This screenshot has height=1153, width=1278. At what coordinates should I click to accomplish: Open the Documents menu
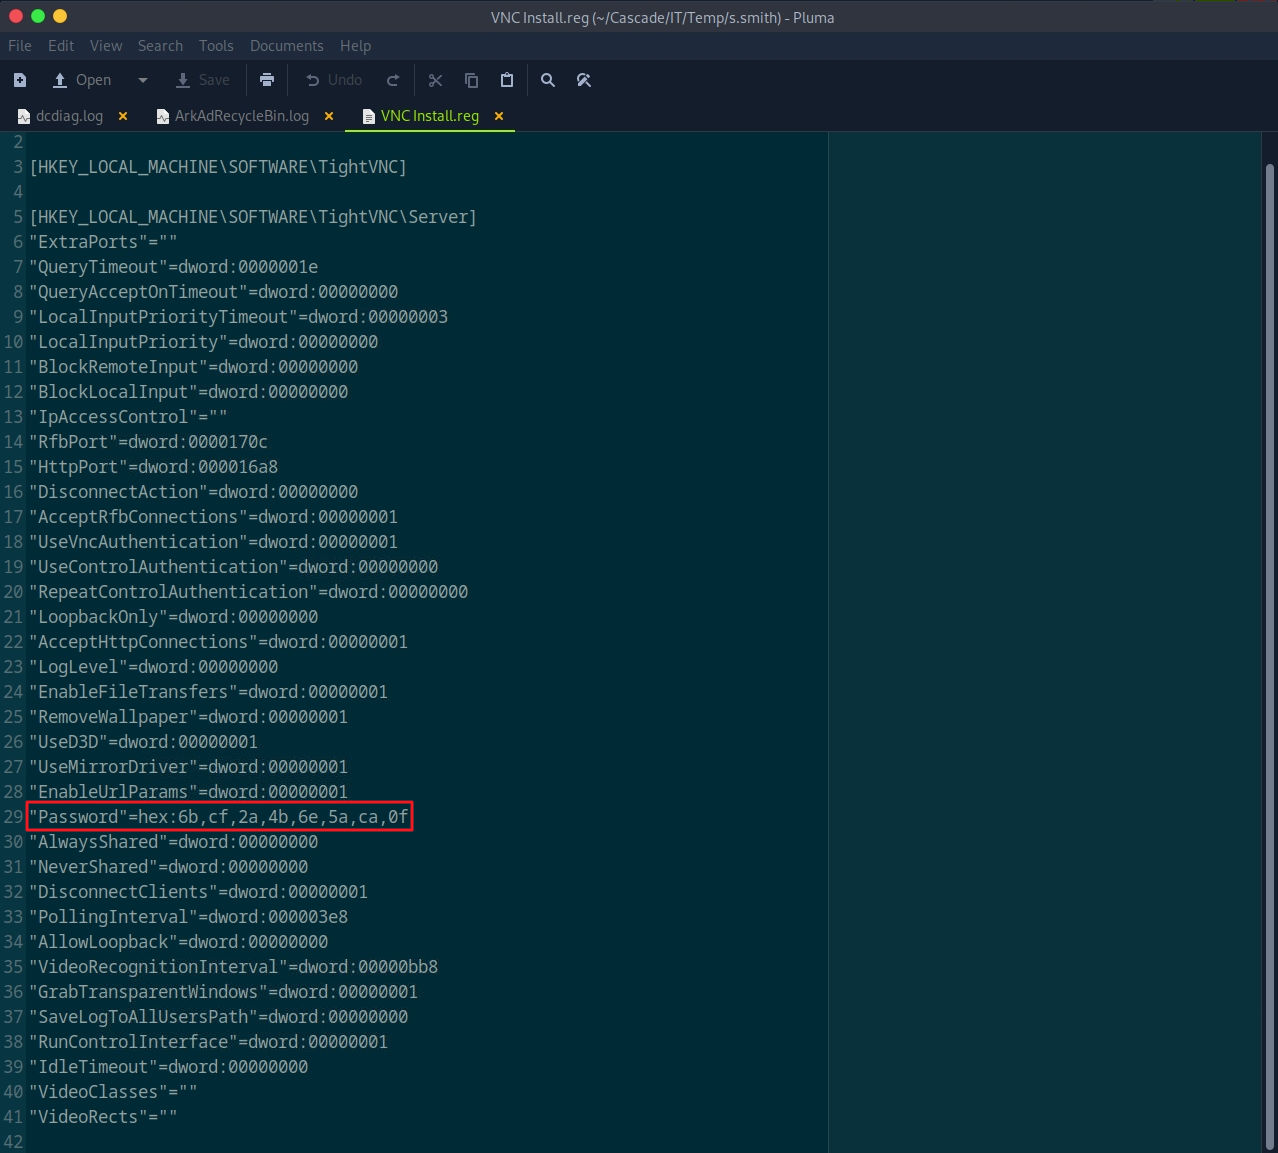287,46
